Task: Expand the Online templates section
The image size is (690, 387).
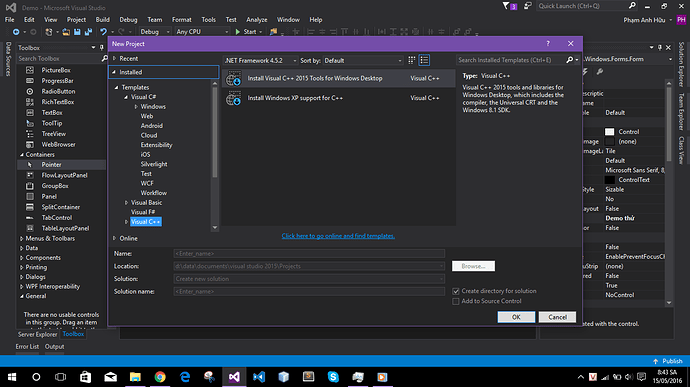Action: tap(114, 238)
